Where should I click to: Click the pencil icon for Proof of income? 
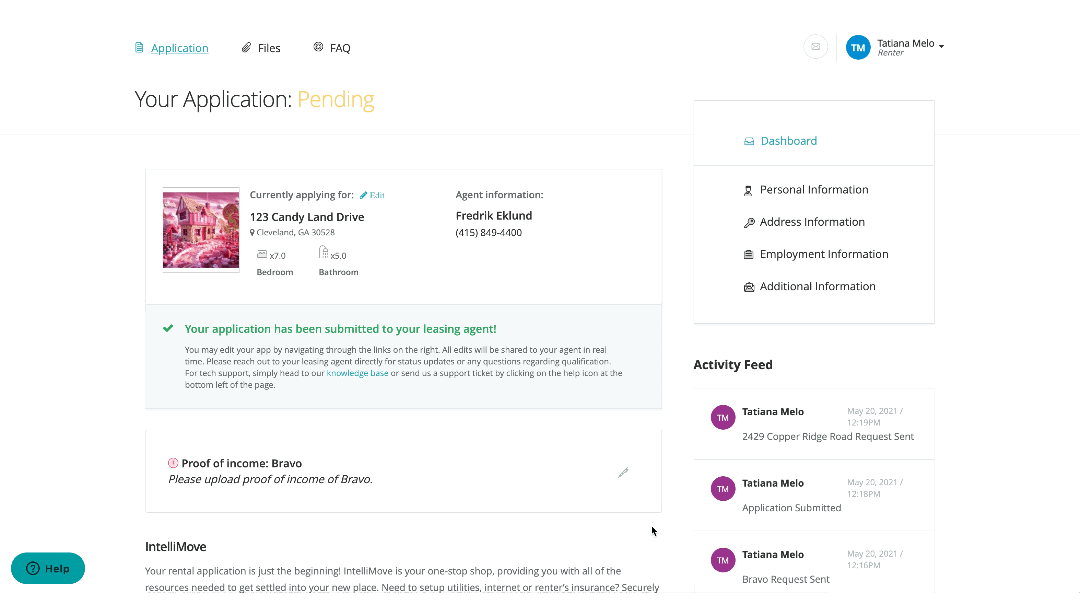[623, 472]
